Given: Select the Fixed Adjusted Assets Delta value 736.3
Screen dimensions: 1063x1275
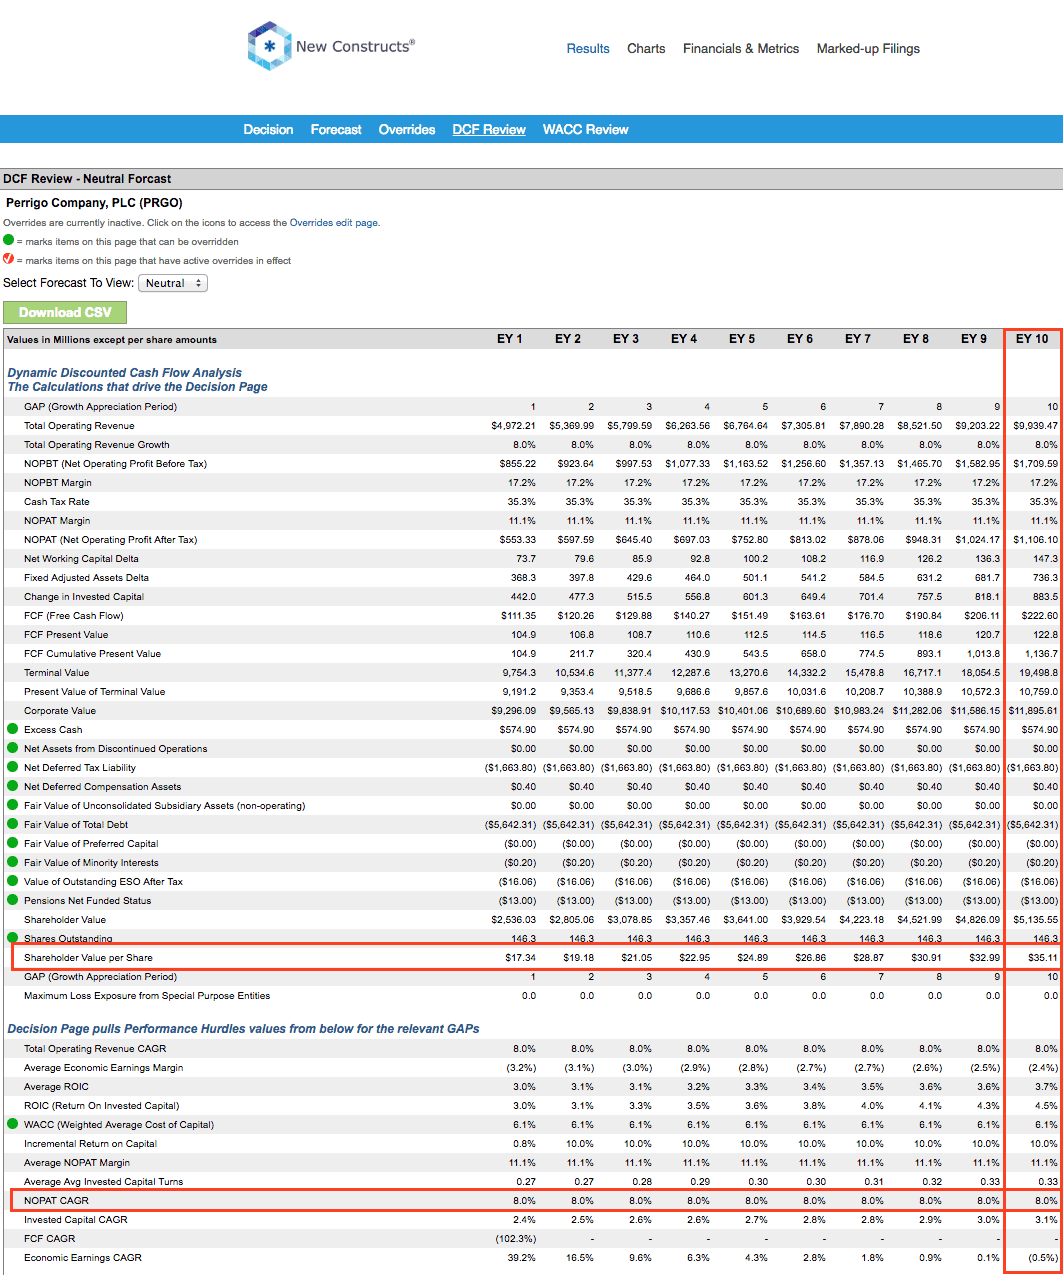Looking at the screenshot, I should [1046, 578].
